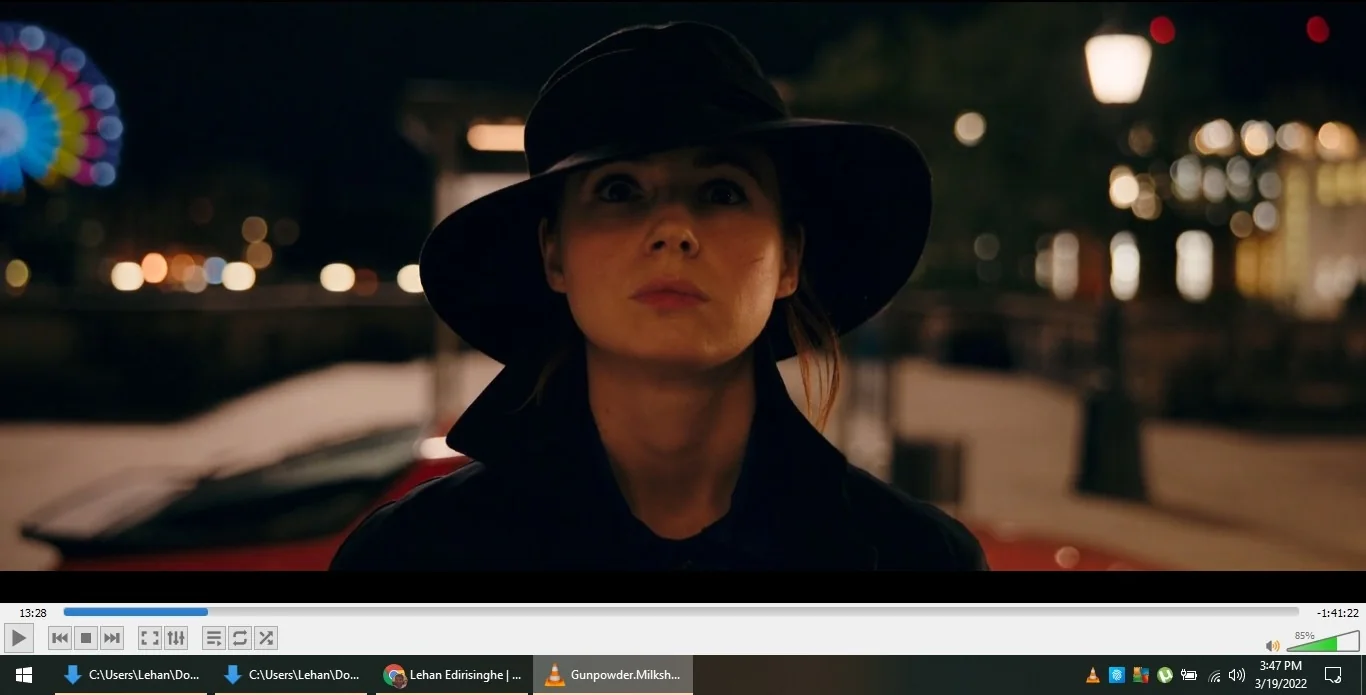Click the Play button in VLC

coord(18,638)
